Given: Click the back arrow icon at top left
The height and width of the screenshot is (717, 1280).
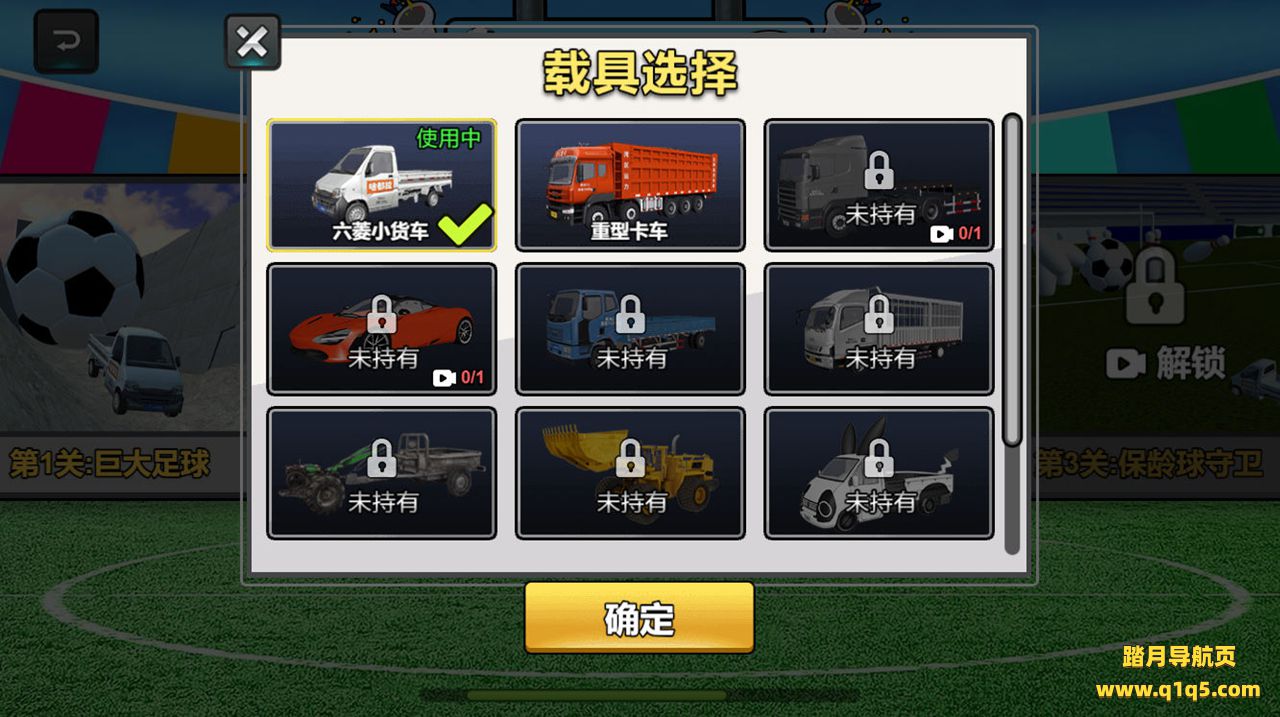Looking at the screenshot, I should tap(66, 42).
